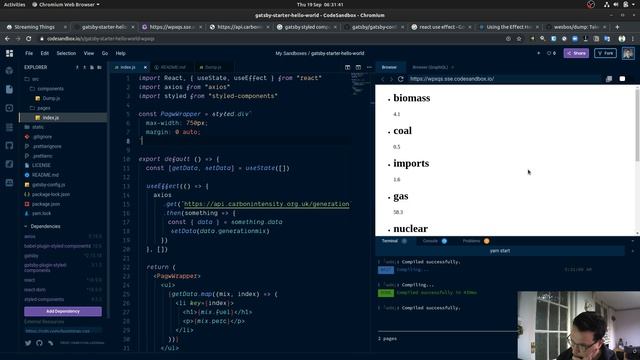This screenshot has width=640, height=360.
Task: Open the Server Control sidebar icon
Action: click(9, 127)
